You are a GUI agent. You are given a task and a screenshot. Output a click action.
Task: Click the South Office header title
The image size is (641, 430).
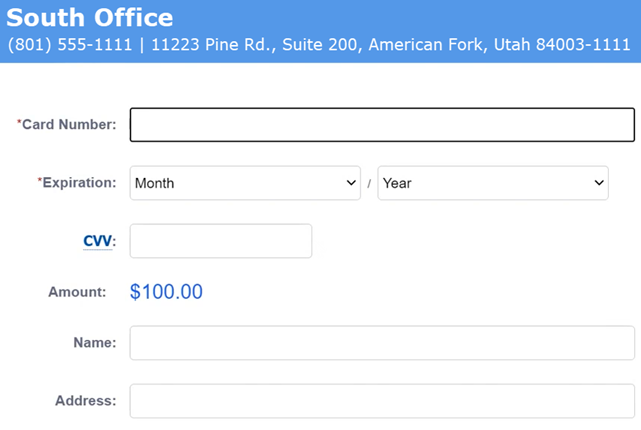pyautogui.click(x=90, y=18)
